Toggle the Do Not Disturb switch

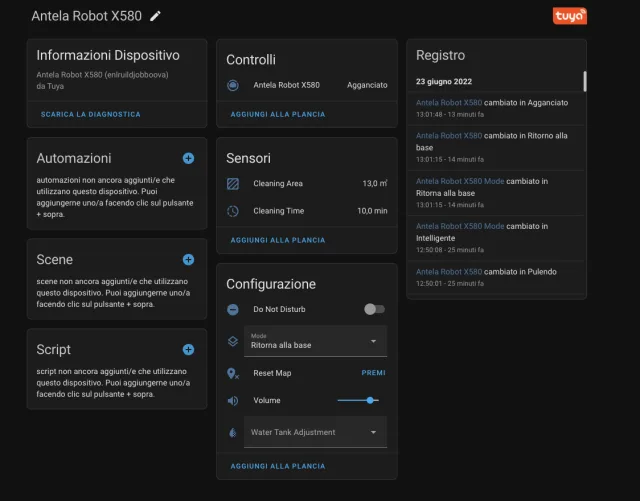(374, 309)
